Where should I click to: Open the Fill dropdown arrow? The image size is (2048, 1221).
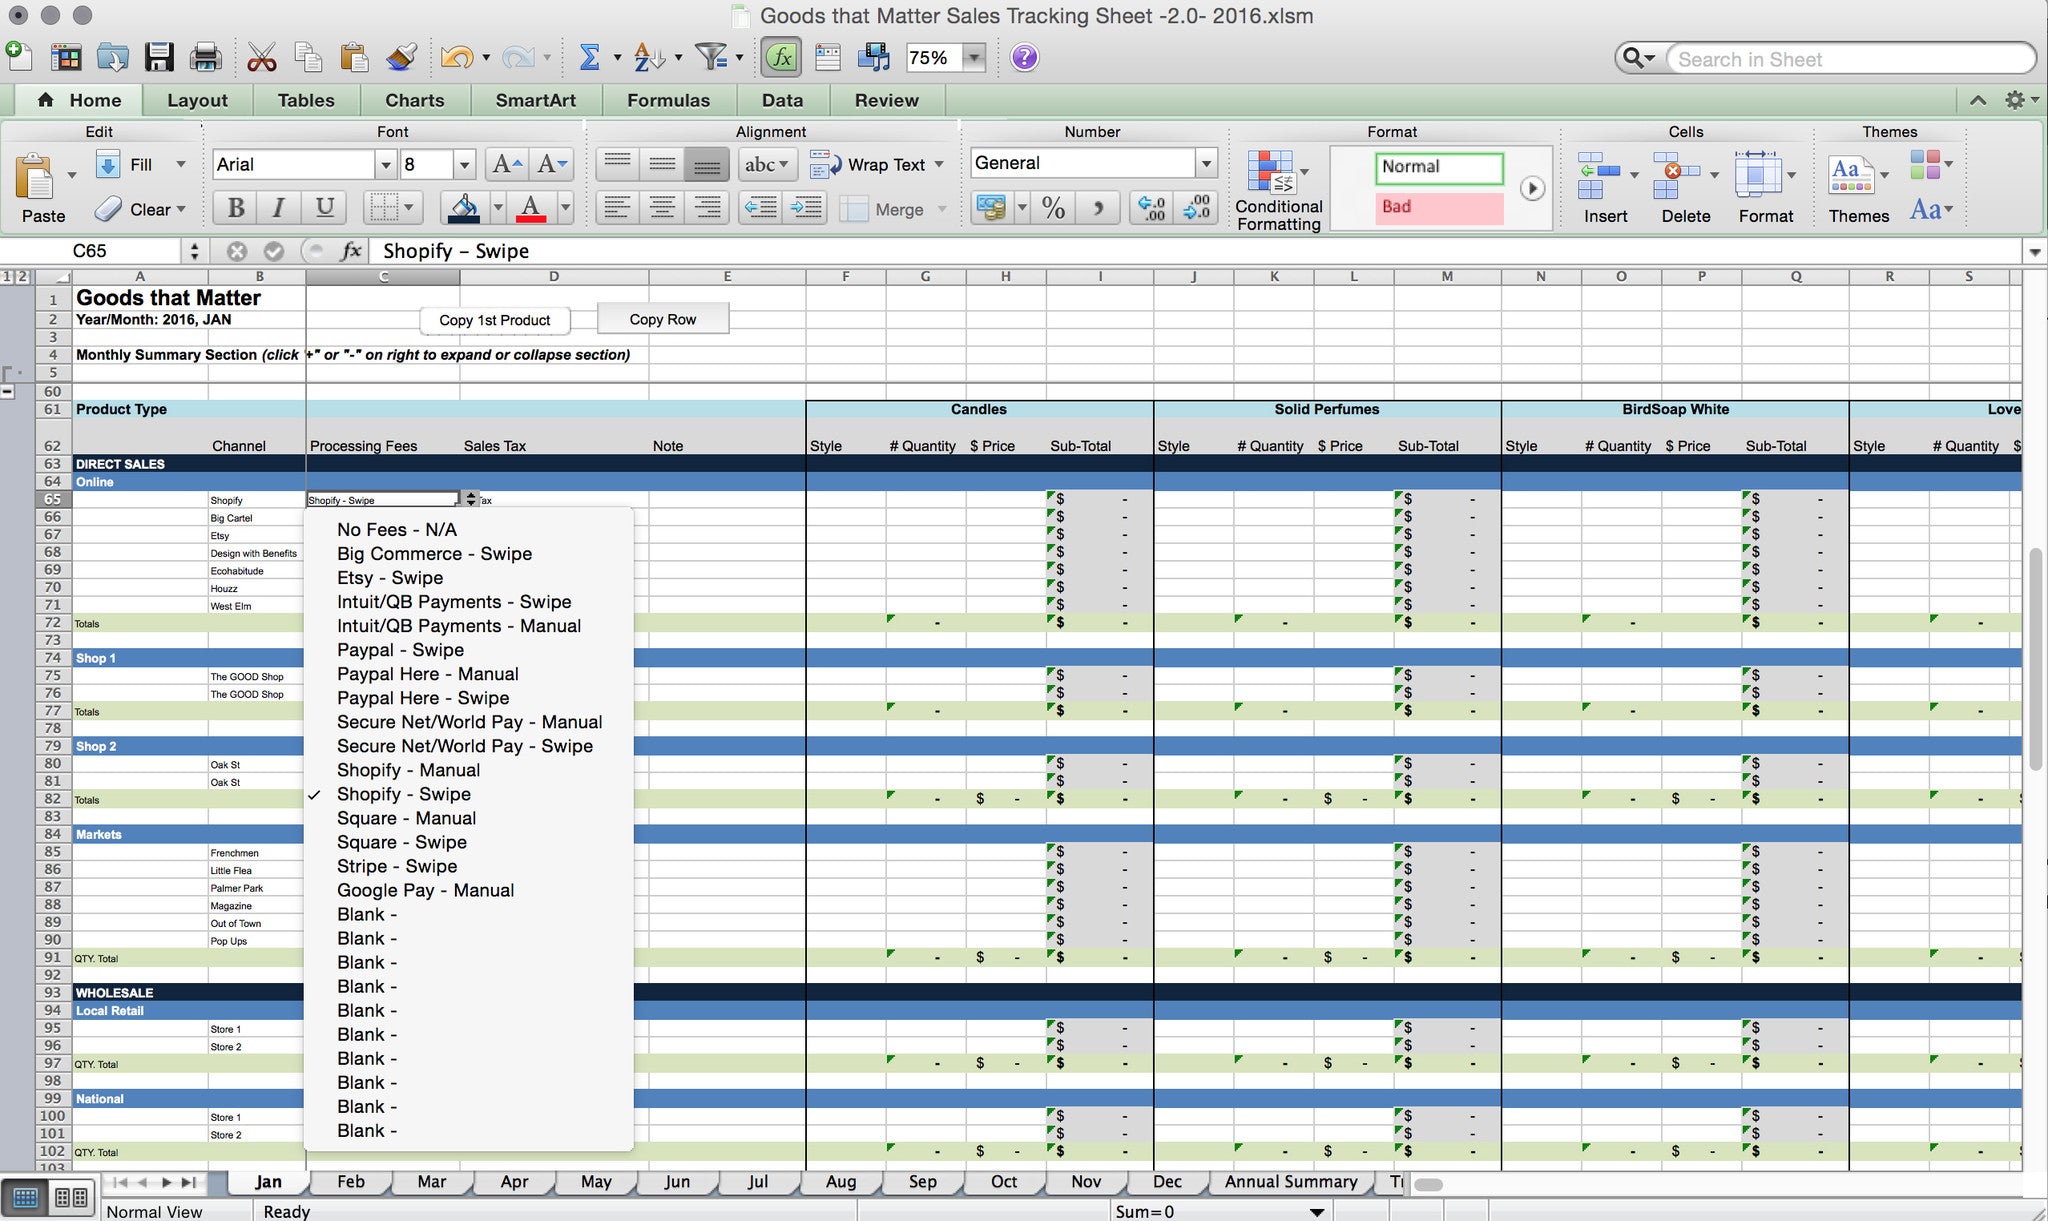tap(181, 165)
